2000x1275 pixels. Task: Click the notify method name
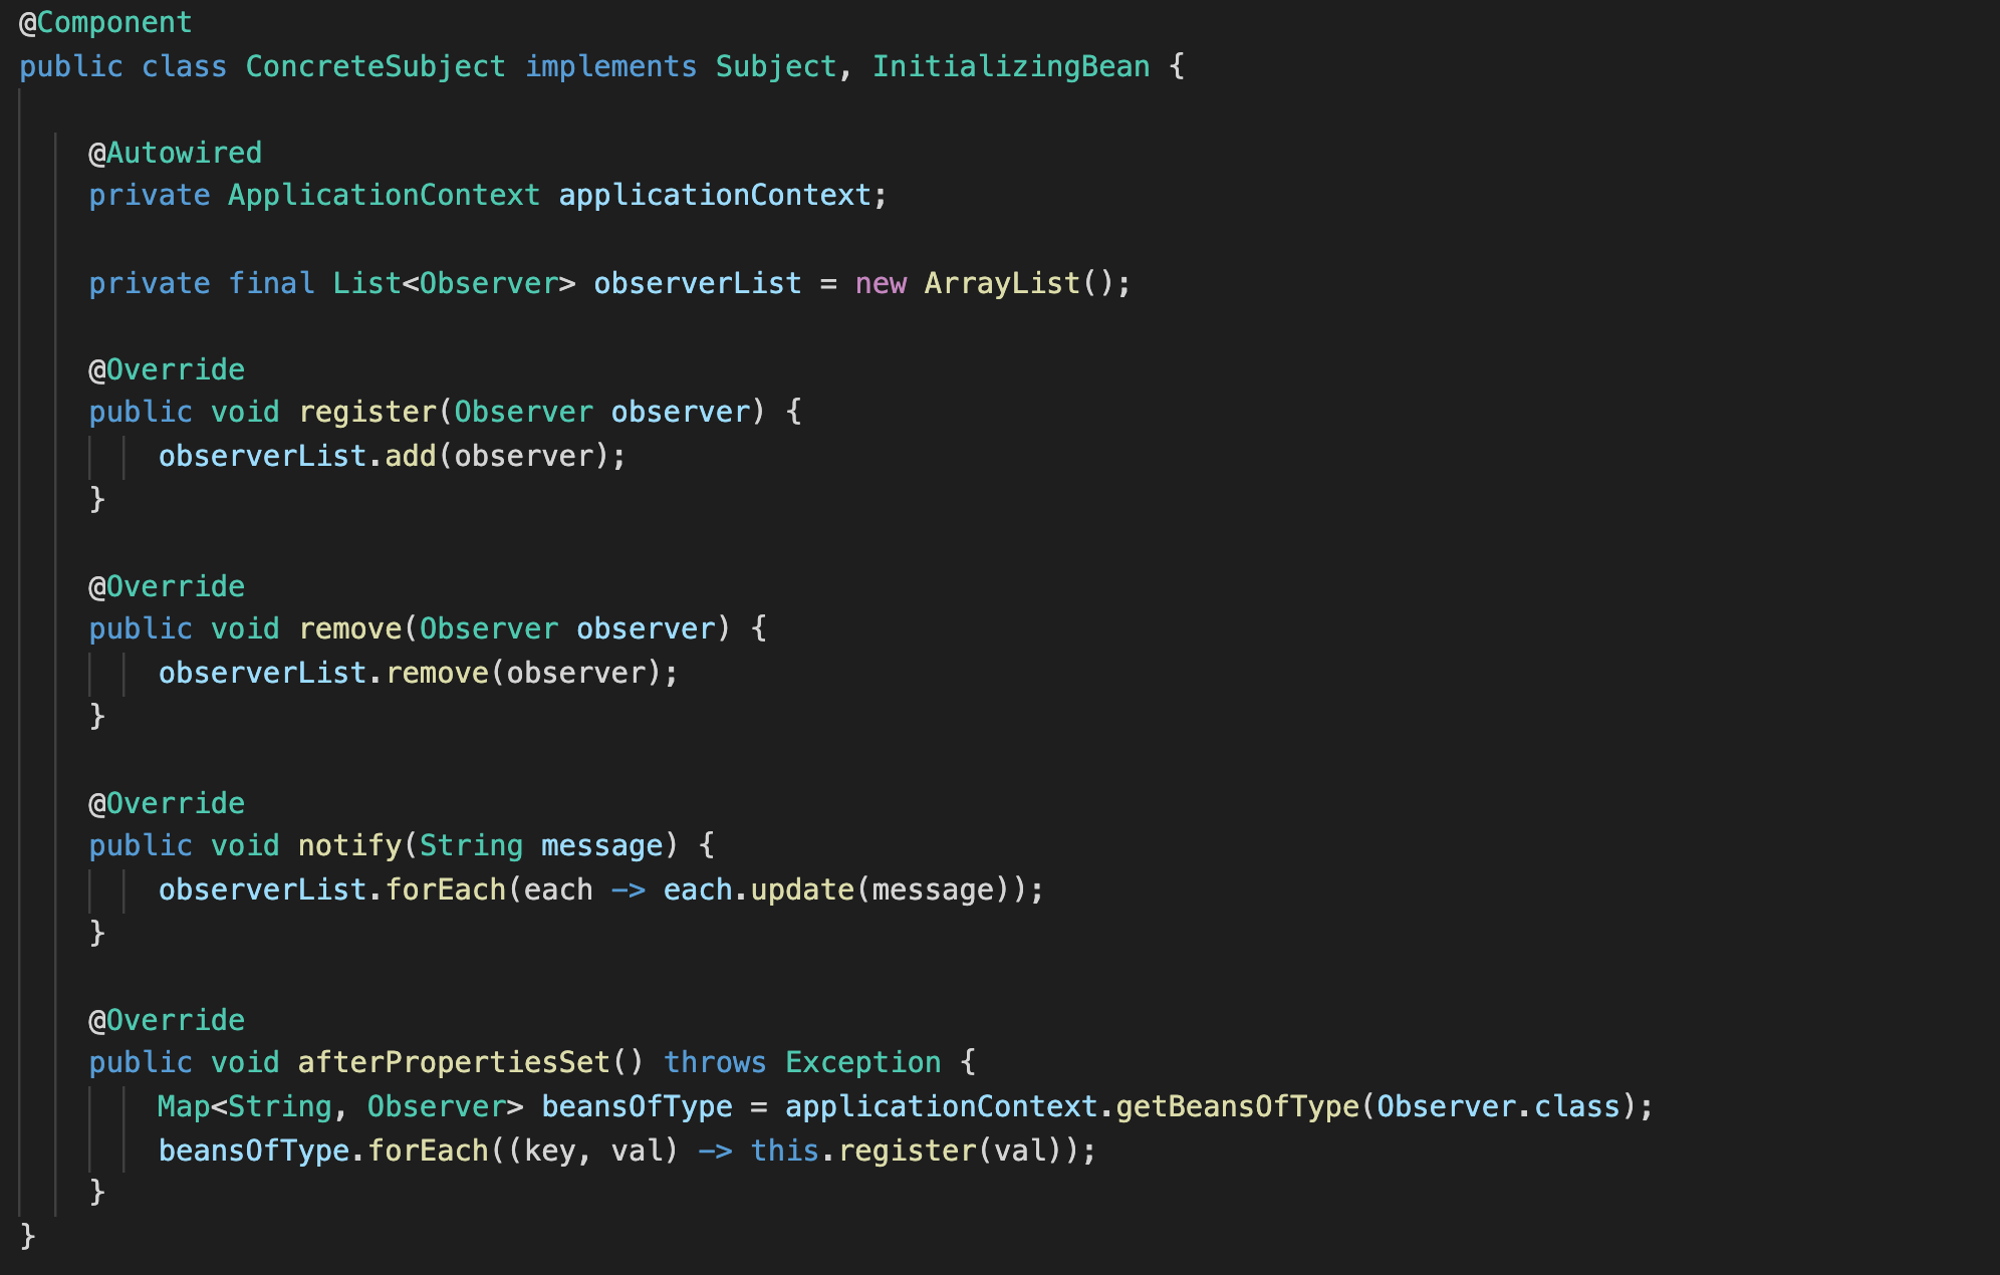tap(349, 846)
